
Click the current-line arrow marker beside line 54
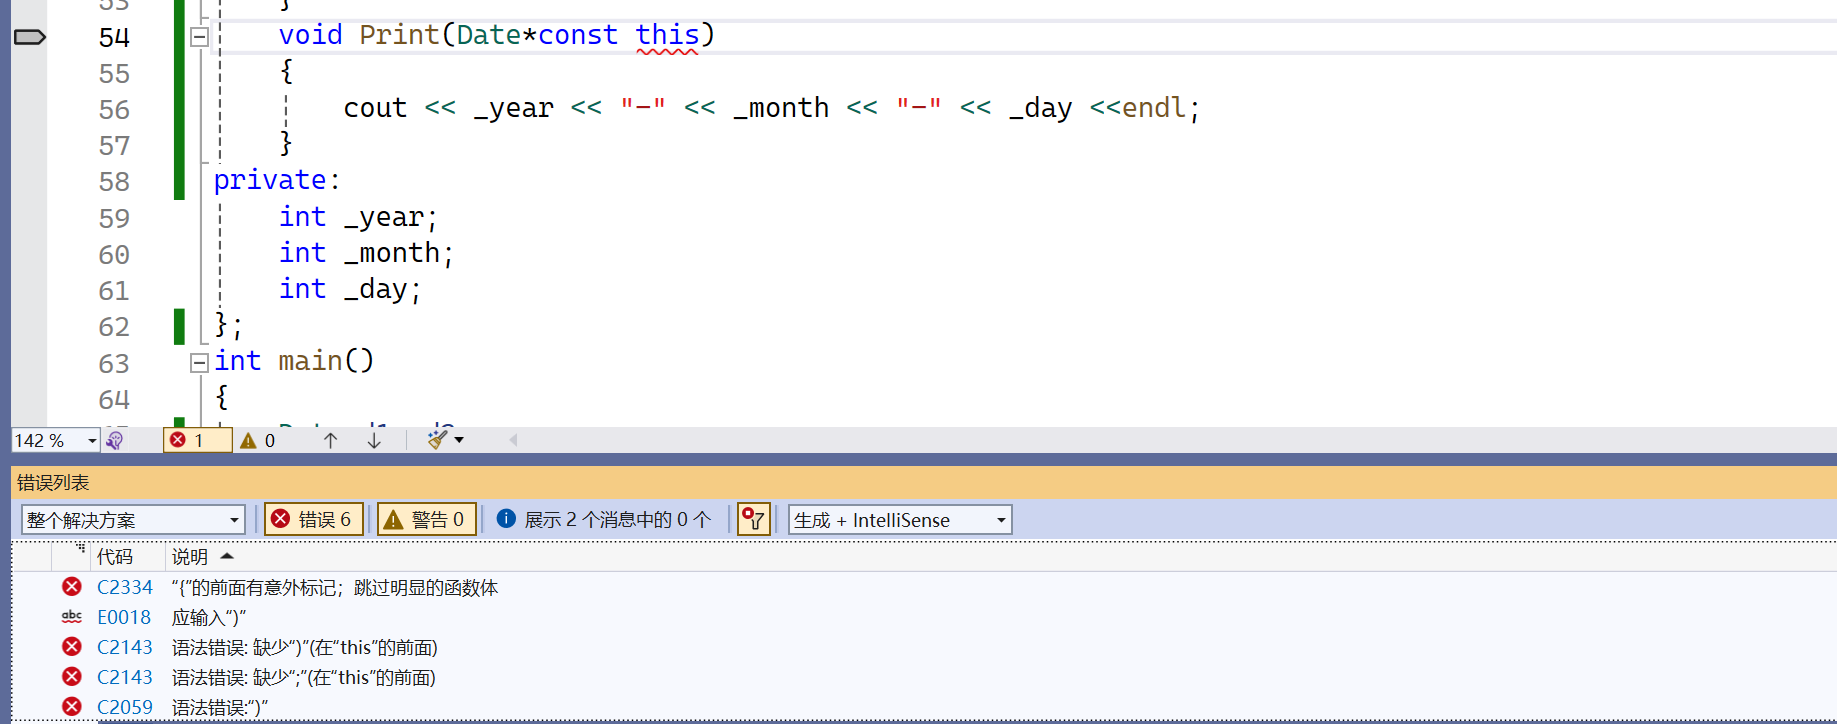pyautogui.click(x=29, y=37)
